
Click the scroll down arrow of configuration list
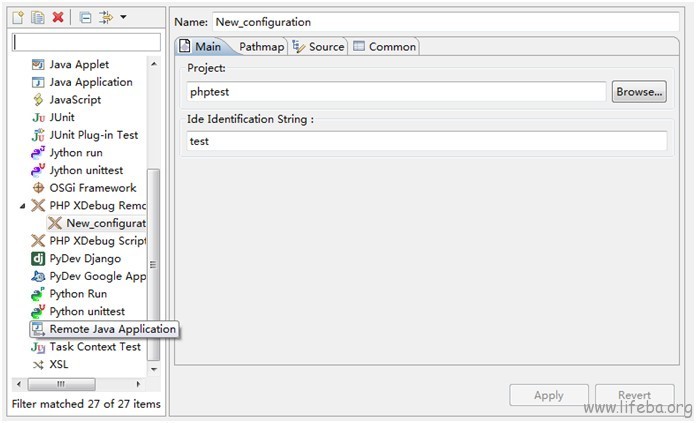pos(153,368)
